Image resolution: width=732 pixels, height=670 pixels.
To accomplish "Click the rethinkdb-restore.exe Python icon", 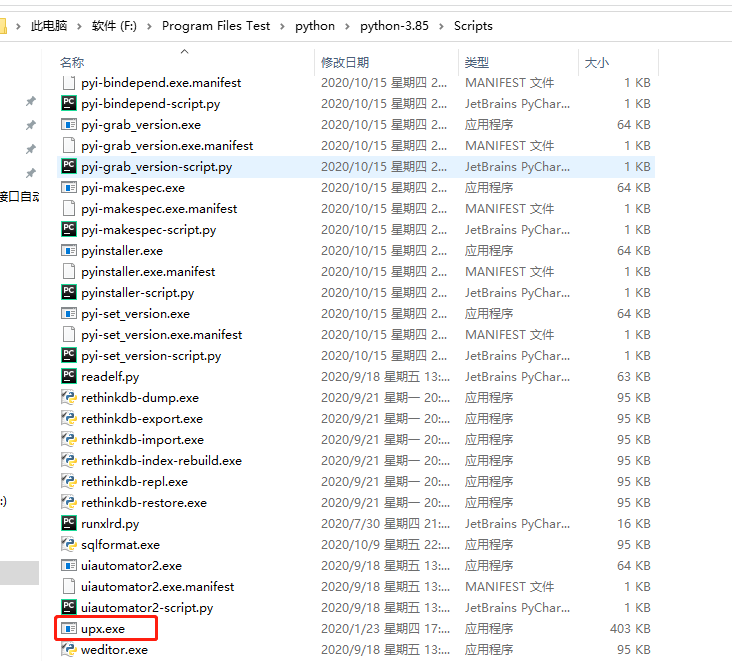I will pos(69,502).
